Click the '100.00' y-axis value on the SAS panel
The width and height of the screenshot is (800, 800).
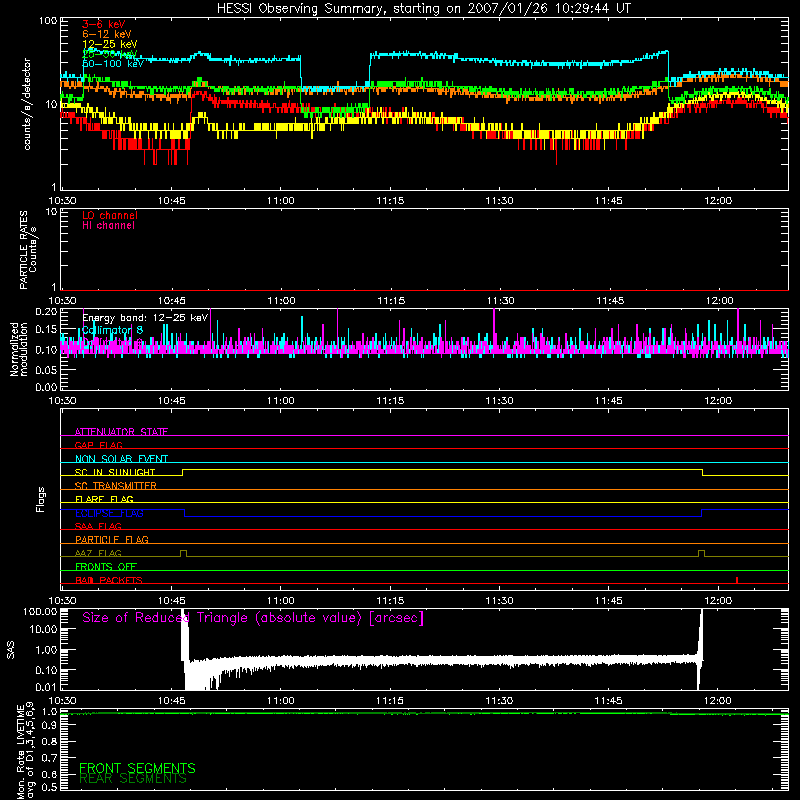click(40, 611)
